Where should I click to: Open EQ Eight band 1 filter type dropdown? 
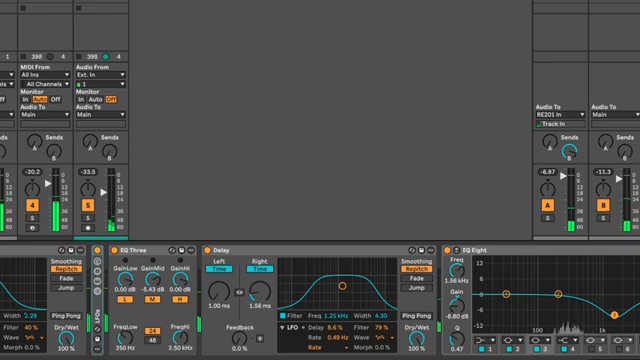pos(485,340)
